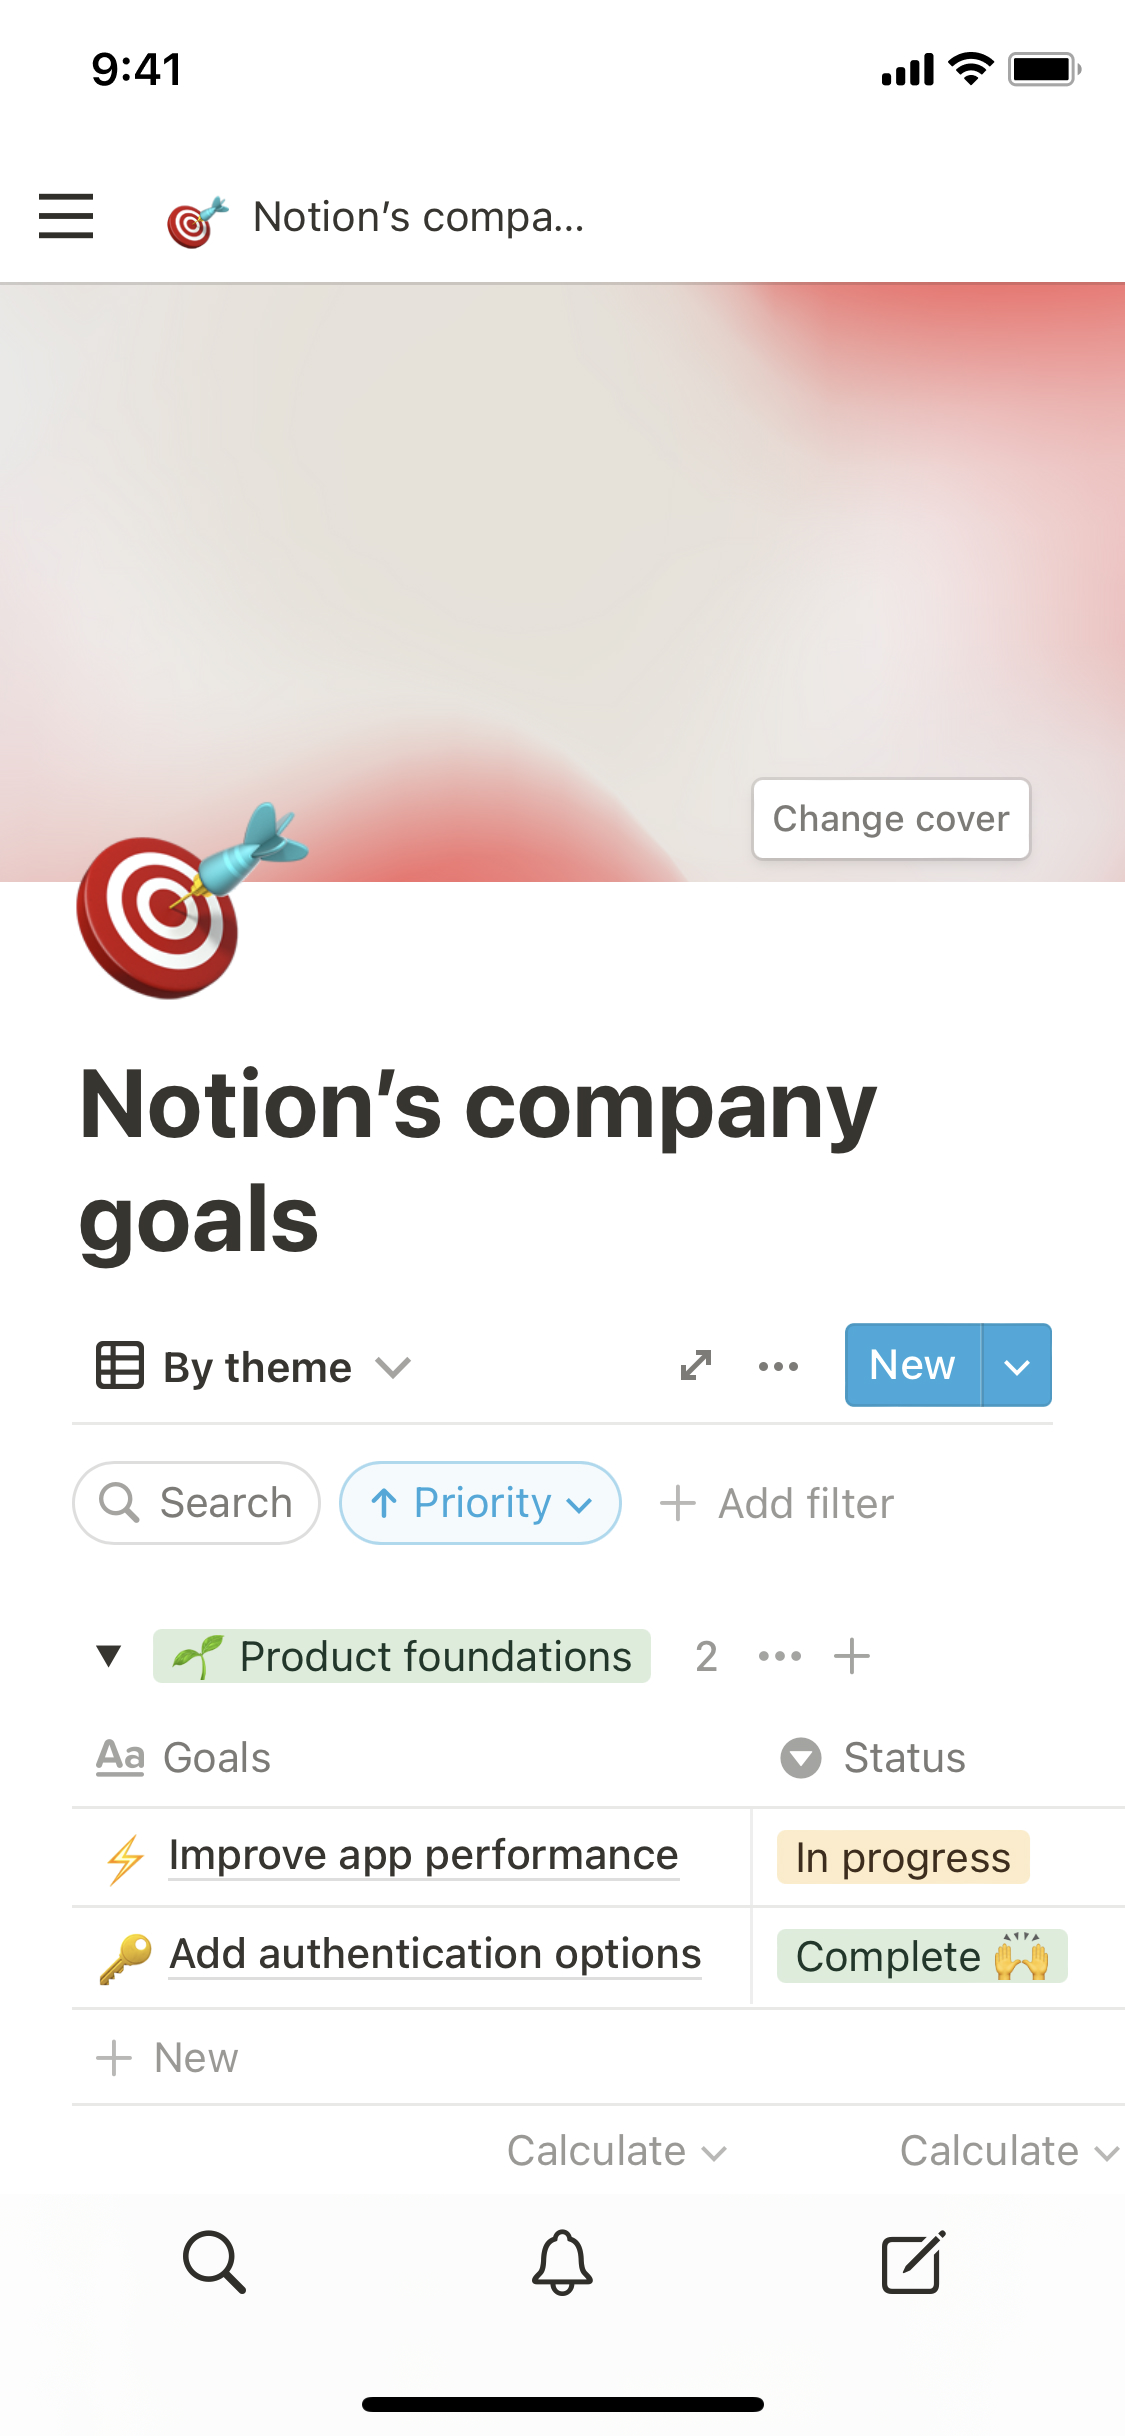Open the Improve app performance goal
The width and height of the screenshot is (1125, 2436).
tap(423, 1856)
